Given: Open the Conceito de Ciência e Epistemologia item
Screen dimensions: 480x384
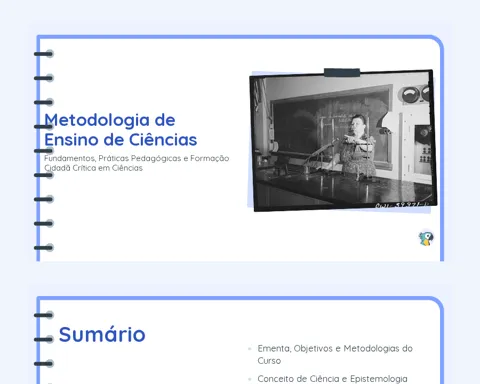Looking at the screenshot, I should 332,379.
